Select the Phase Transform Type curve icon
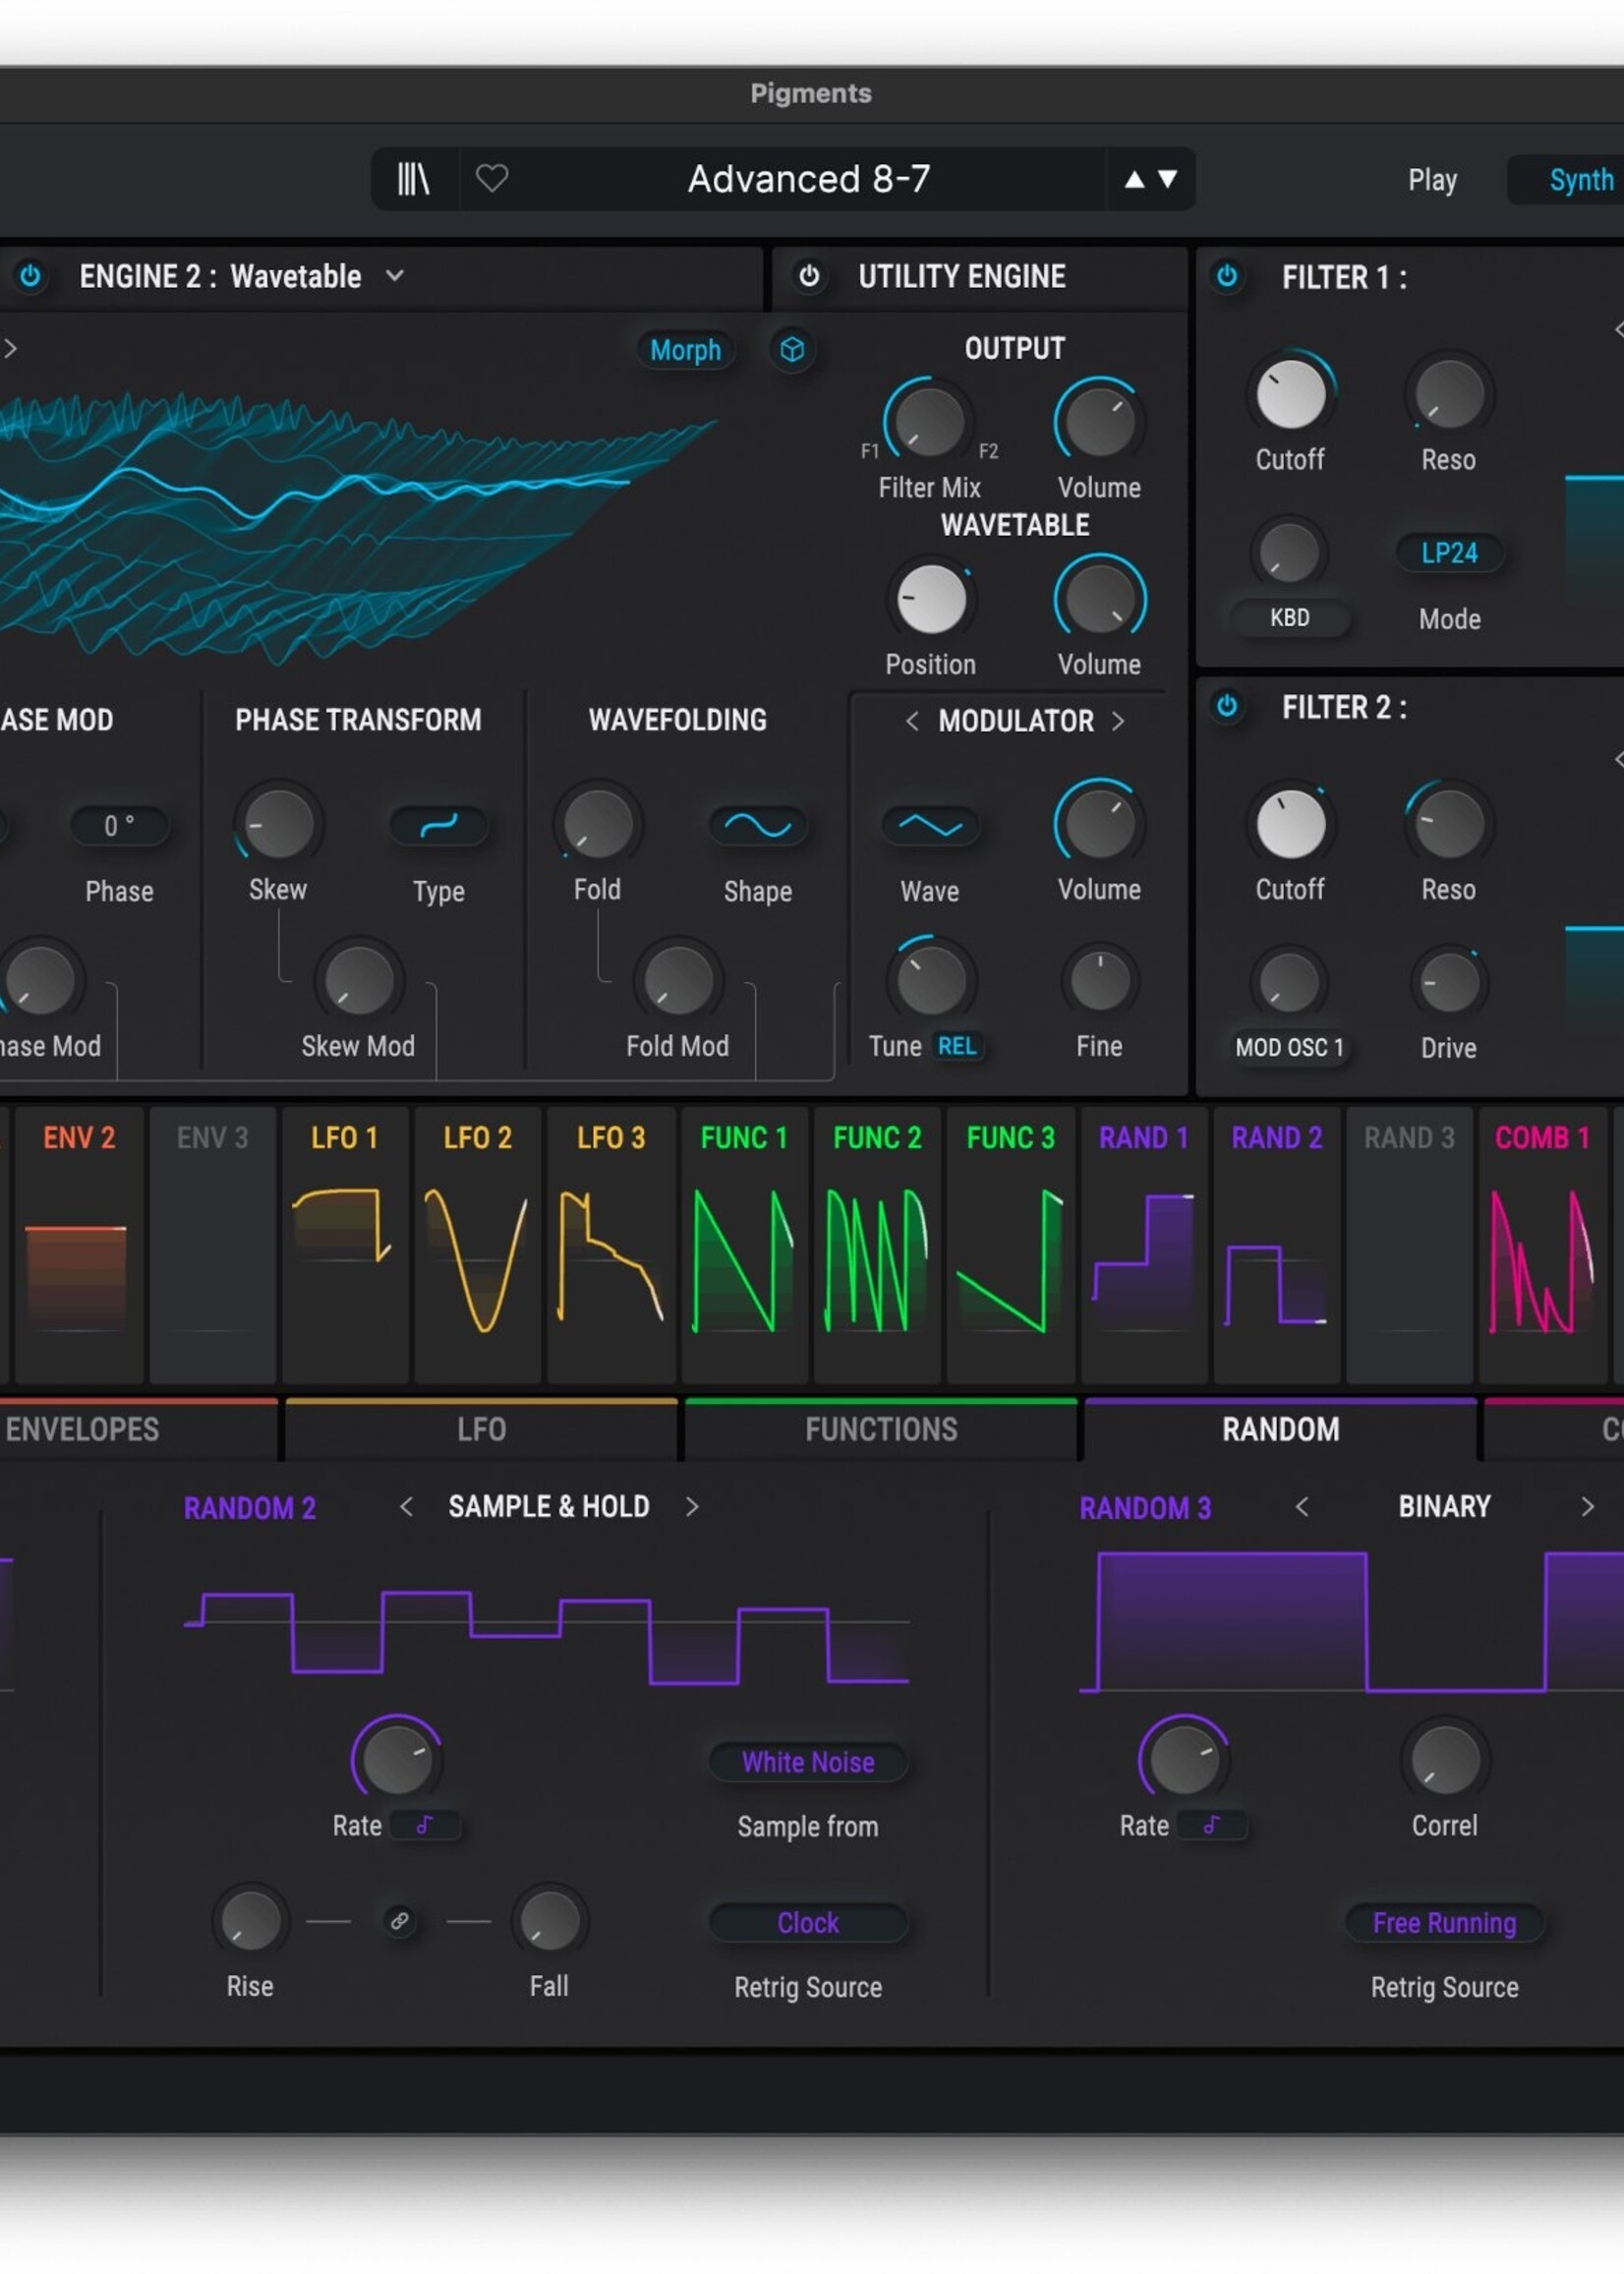Screen dimensions: 1624x2274 (x=438, y=825)
